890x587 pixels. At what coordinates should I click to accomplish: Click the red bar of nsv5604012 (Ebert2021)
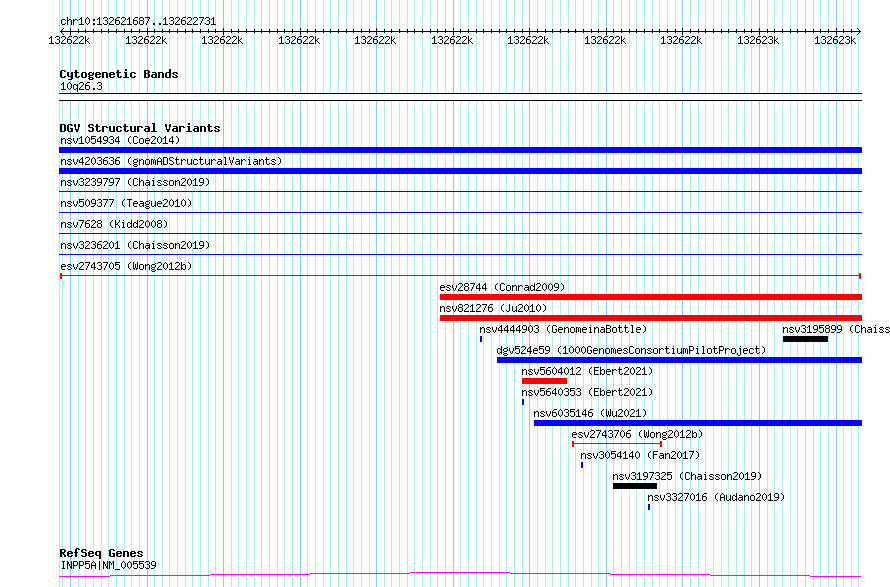click(544, 381)
